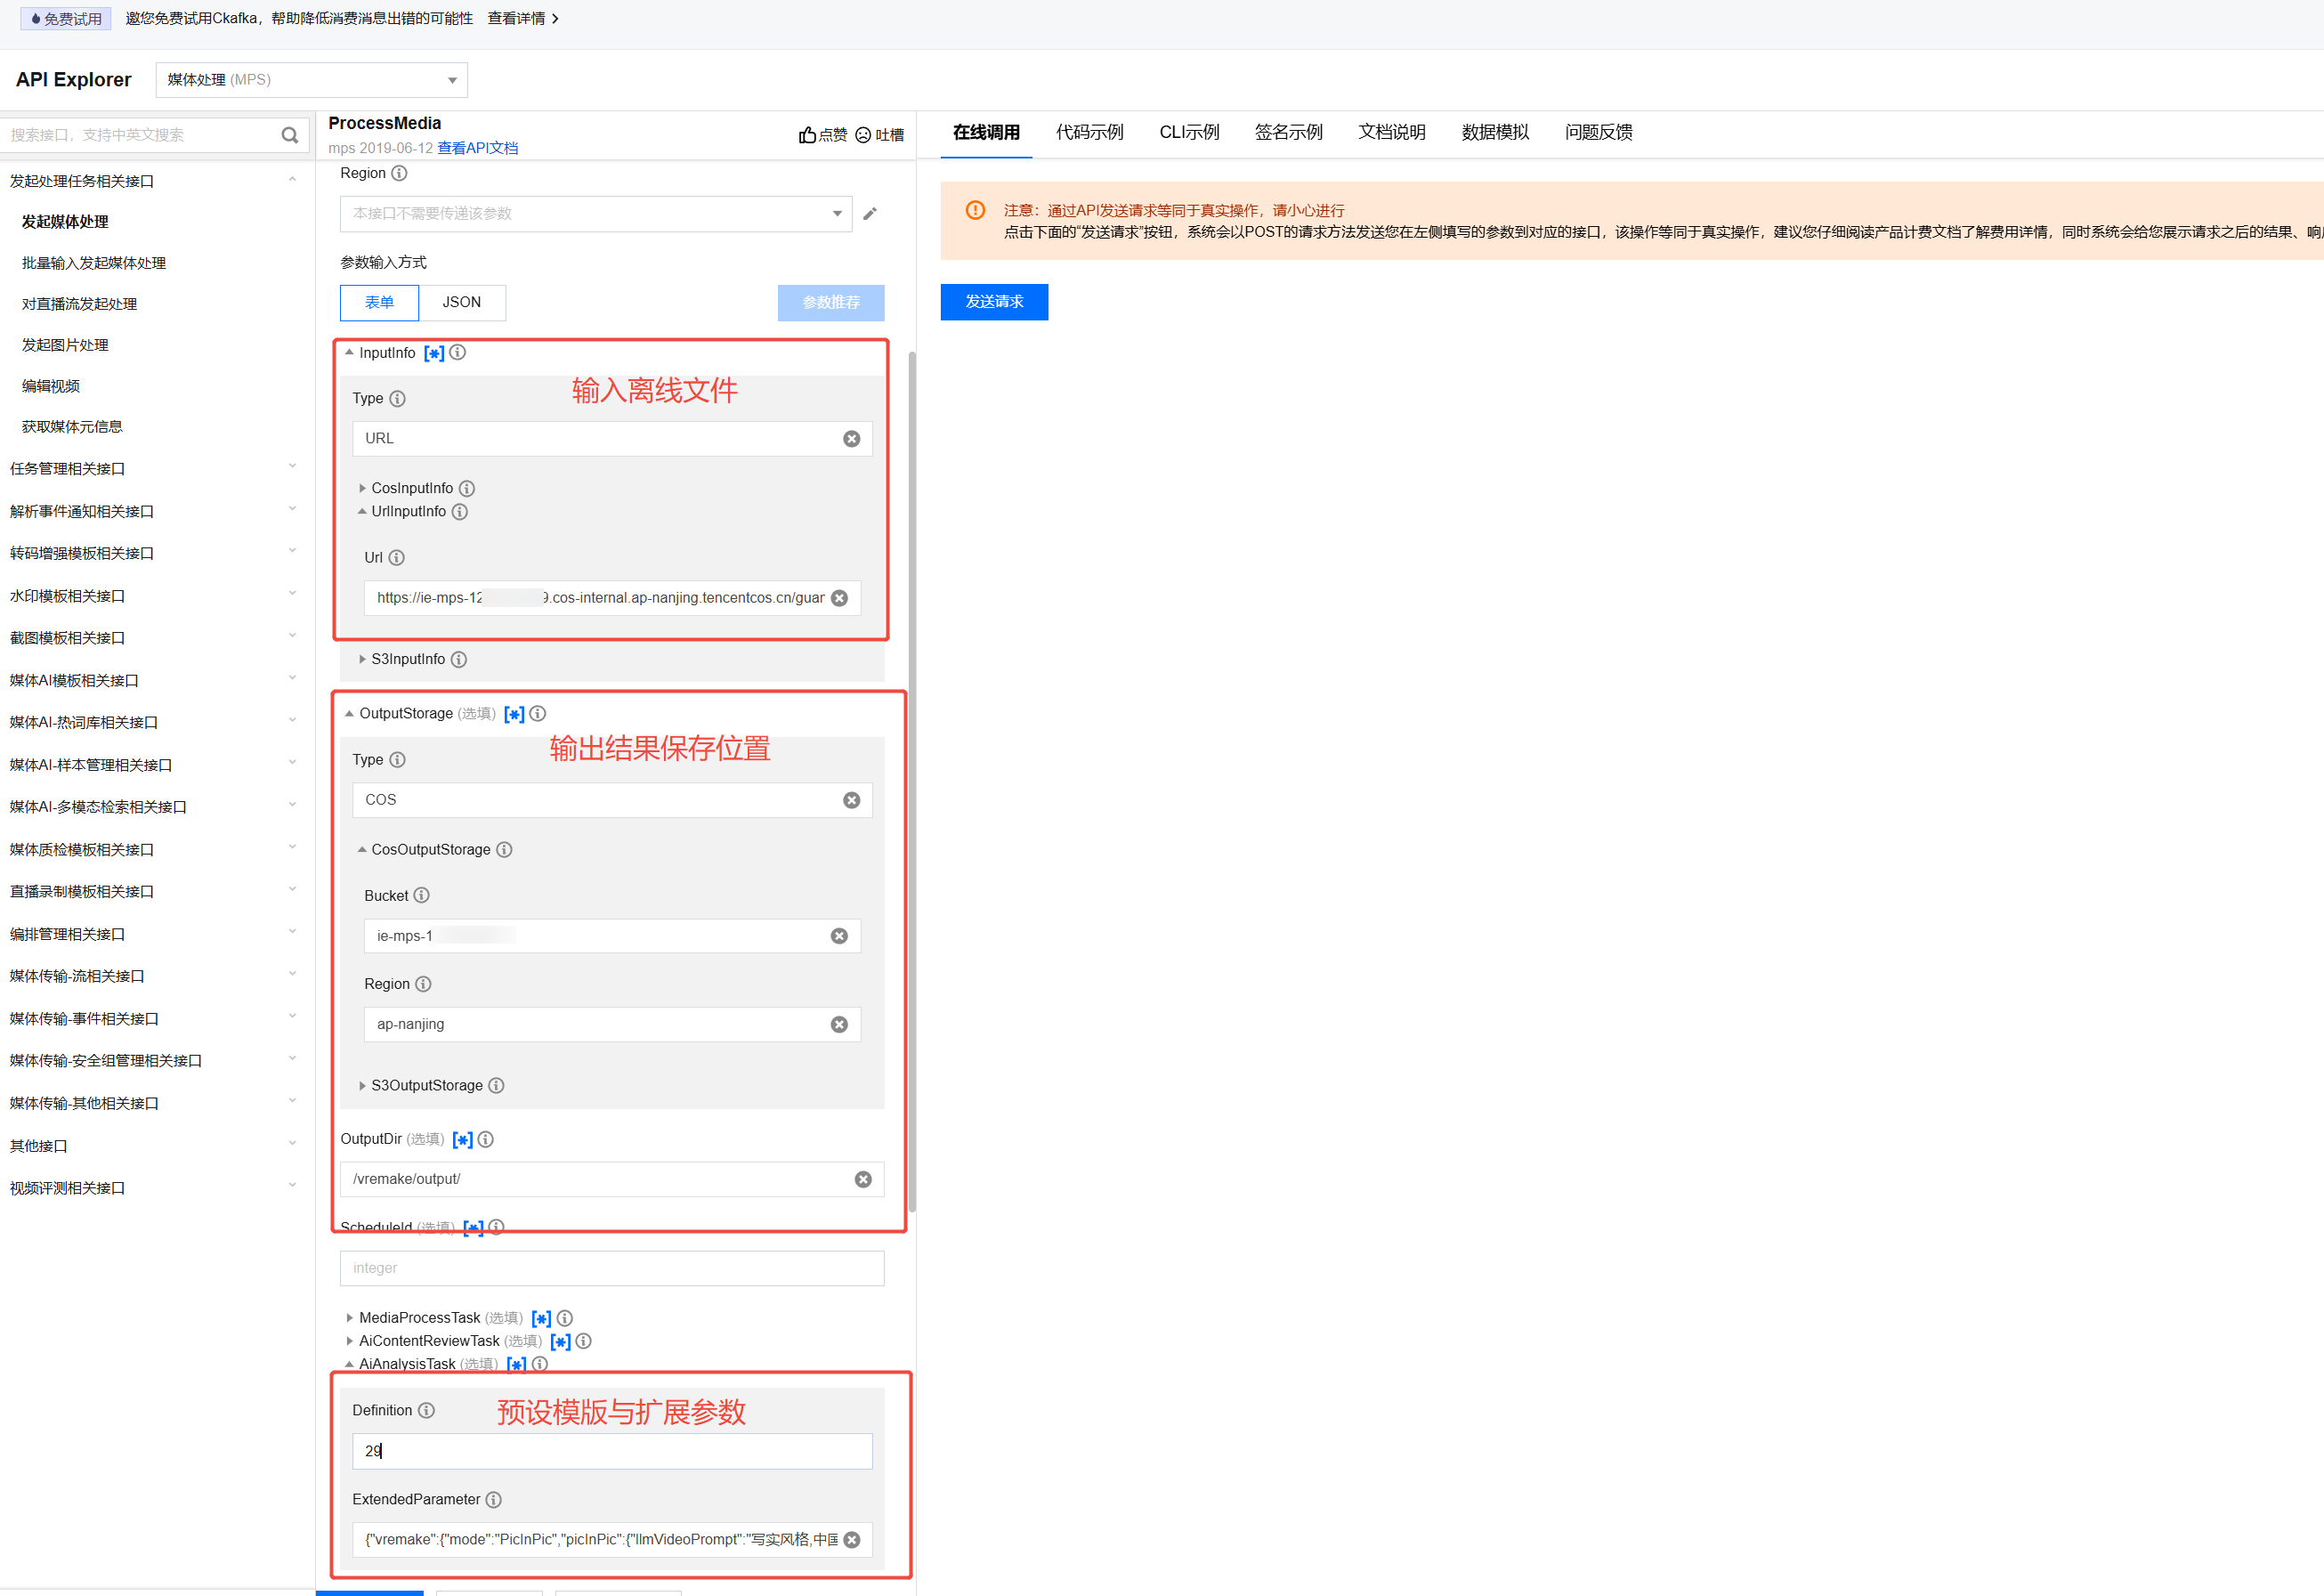Switch parameter input to JSON mode

tap(461, 302)
